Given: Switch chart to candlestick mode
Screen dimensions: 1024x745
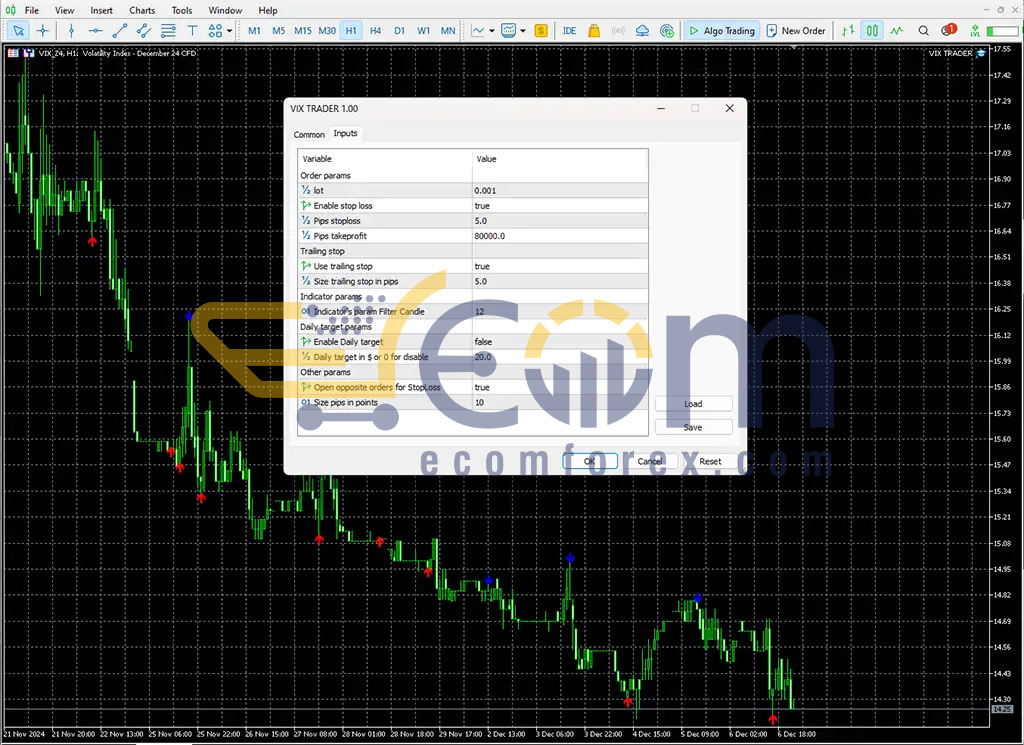Looking at the screenshot, I should coord(872,31).
